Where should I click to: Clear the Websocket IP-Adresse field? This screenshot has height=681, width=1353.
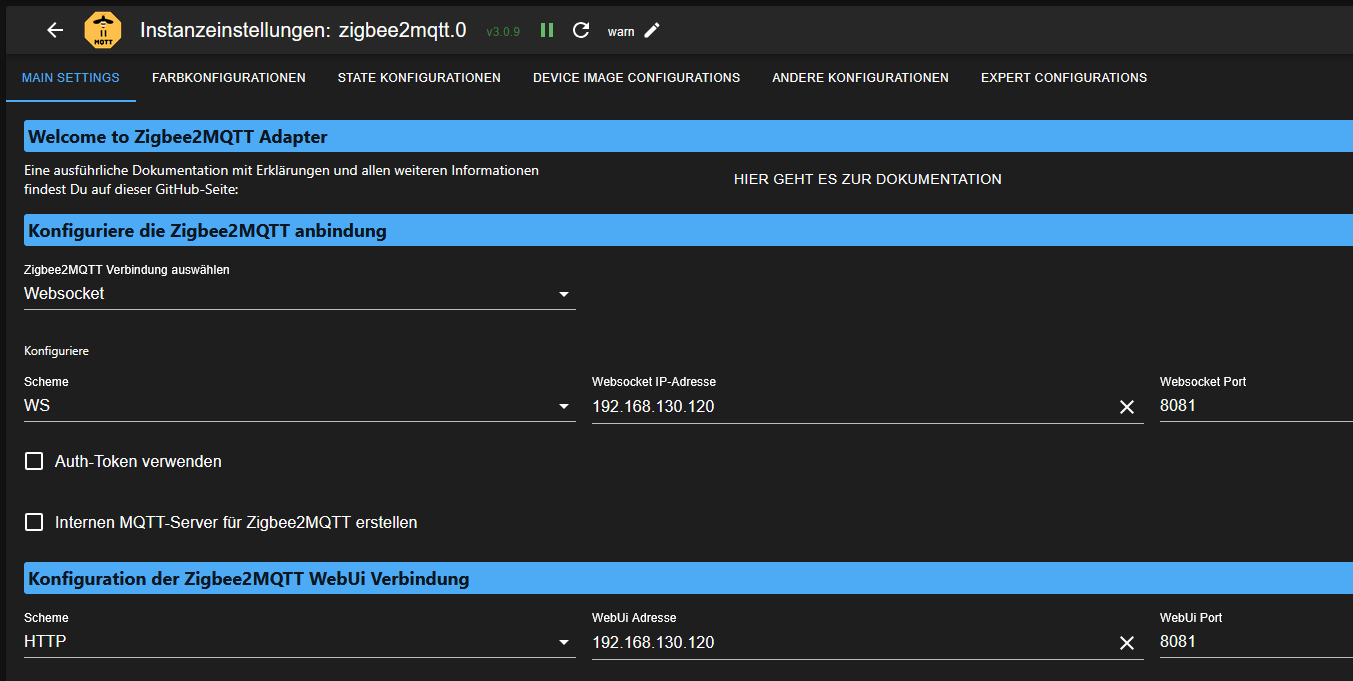(x=1127, y=407)
